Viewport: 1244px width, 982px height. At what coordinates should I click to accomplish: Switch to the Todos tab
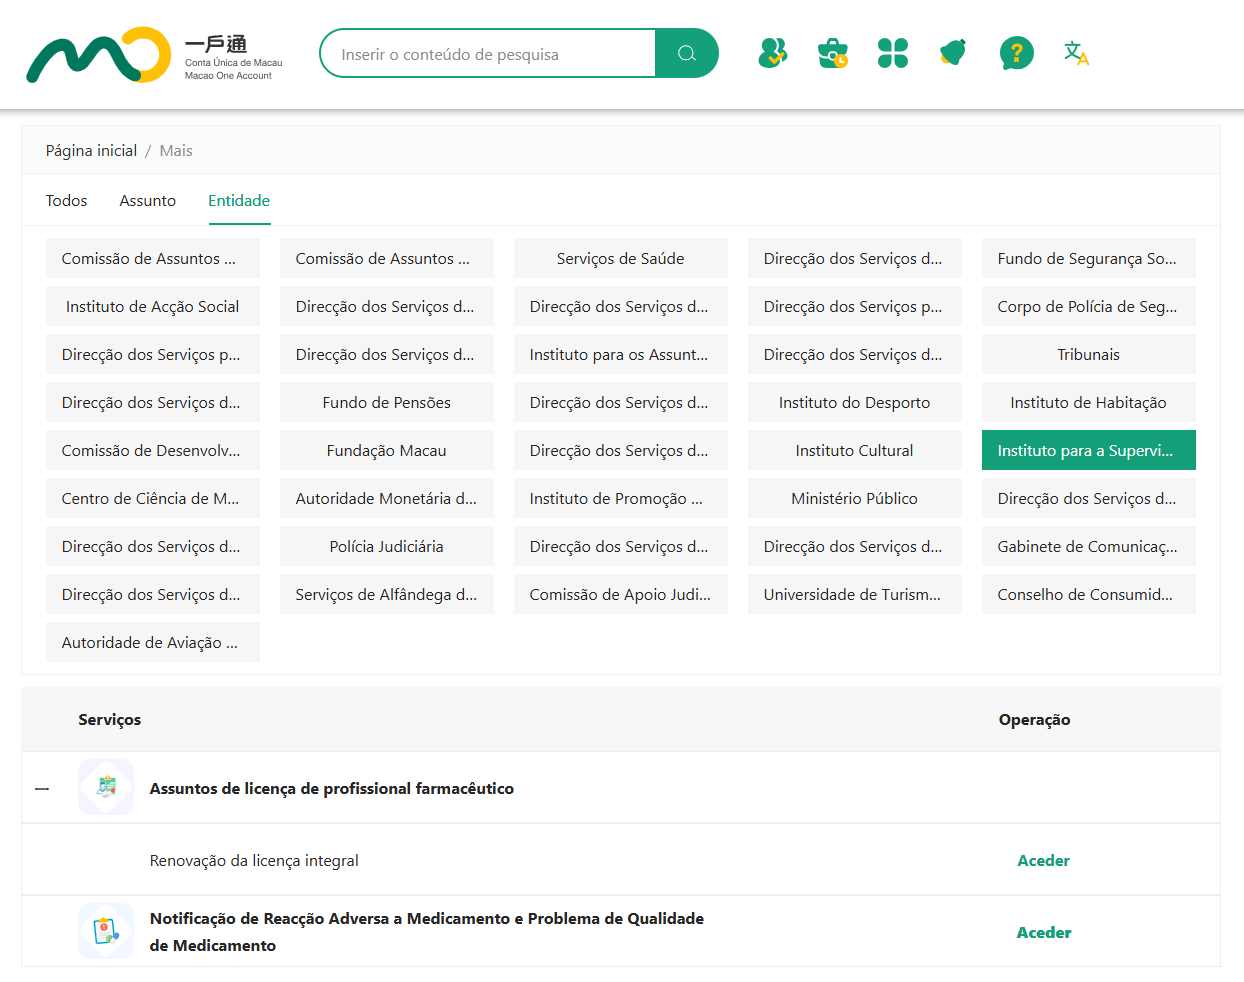coord(66,201)
